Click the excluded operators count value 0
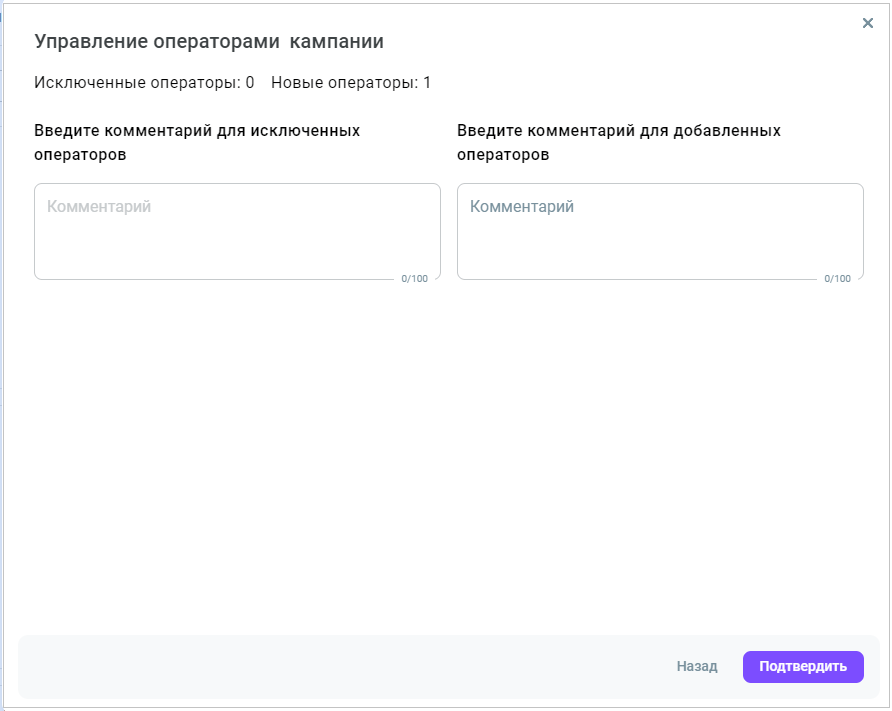Image resolution: width=892 pixels, height=711 pixels. [249, 83]
